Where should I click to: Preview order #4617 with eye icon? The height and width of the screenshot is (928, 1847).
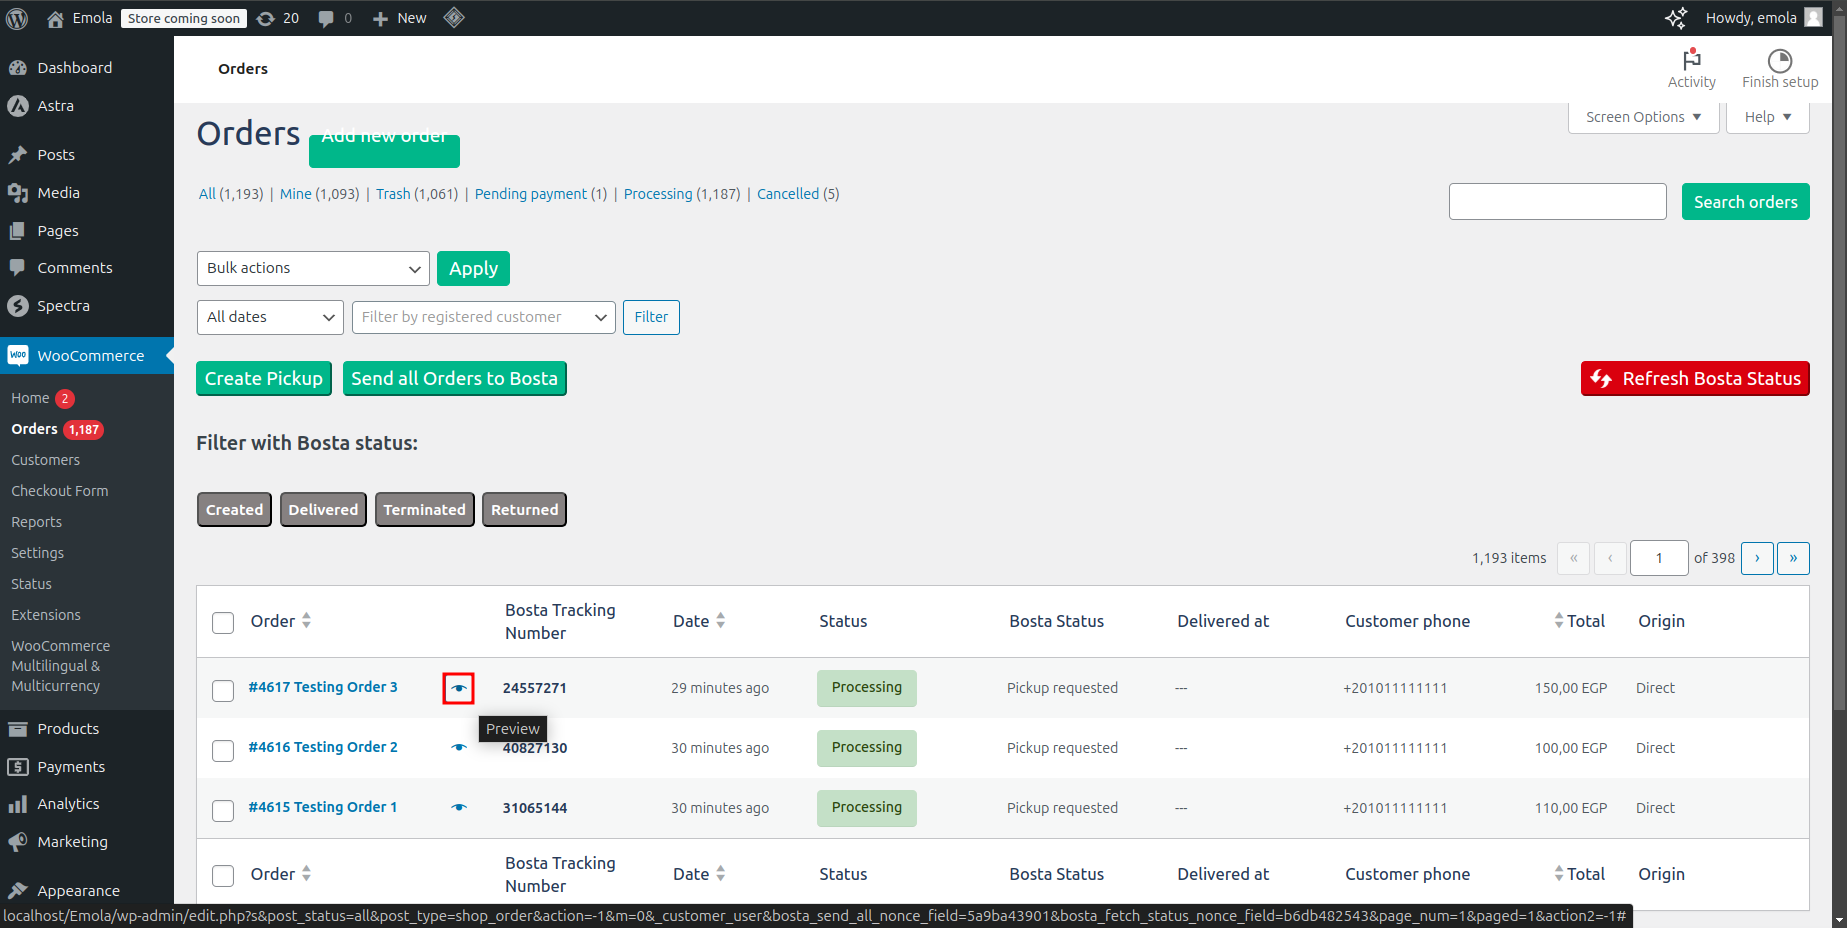[x=459, y=688]
